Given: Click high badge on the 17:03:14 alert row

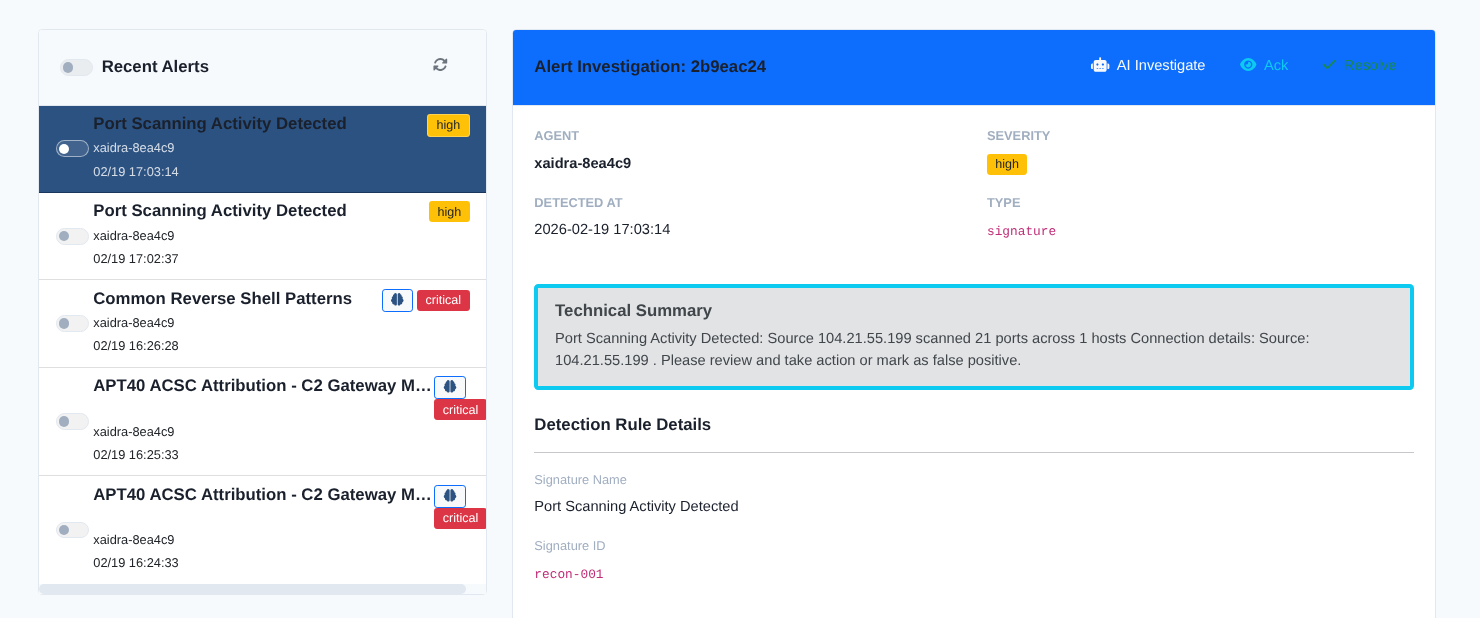Looking at the screenshot, I should tap(448, 125).
